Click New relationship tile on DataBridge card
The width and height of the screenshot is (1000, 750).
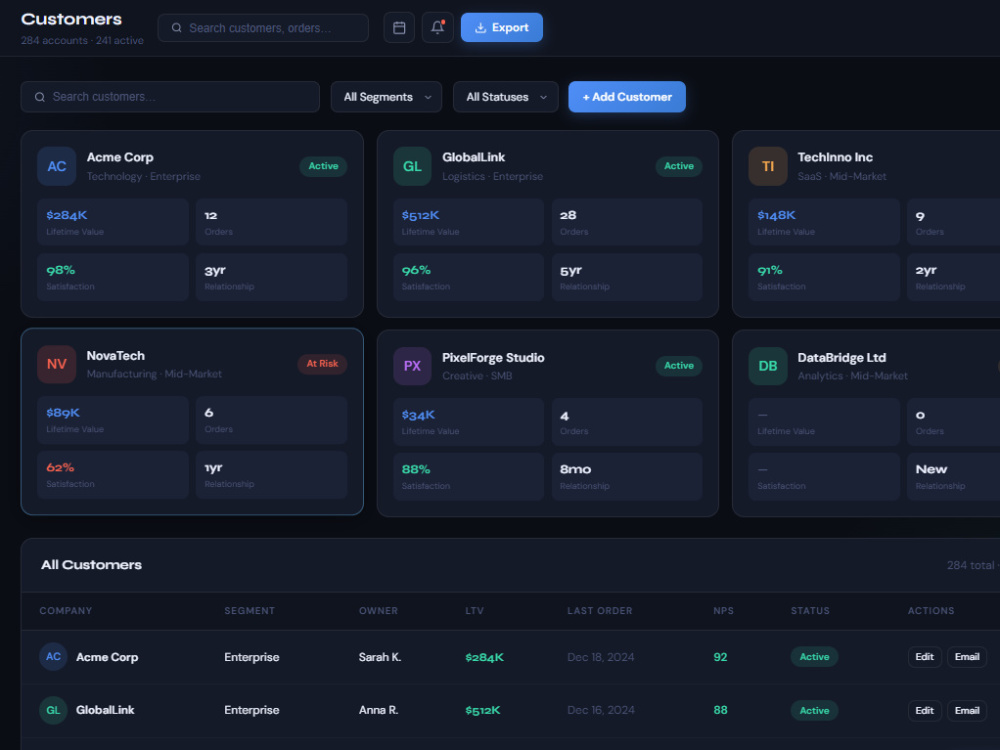953,476
